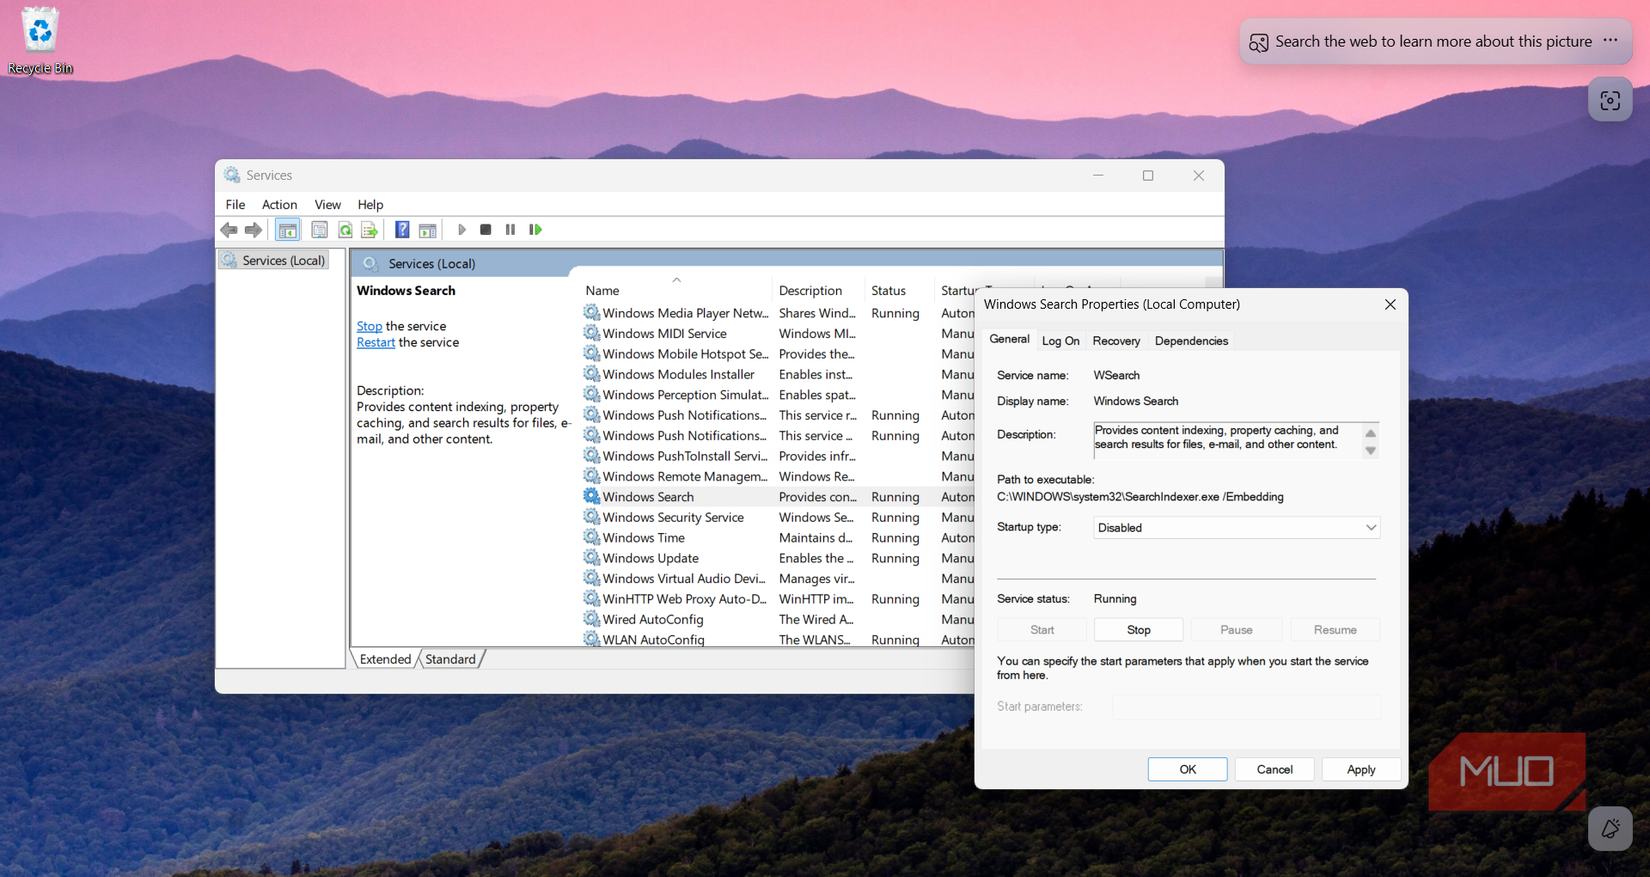Switch to the Extended view tab
The width and height of the screenshot is (1650, 877).
pos(385,659)
